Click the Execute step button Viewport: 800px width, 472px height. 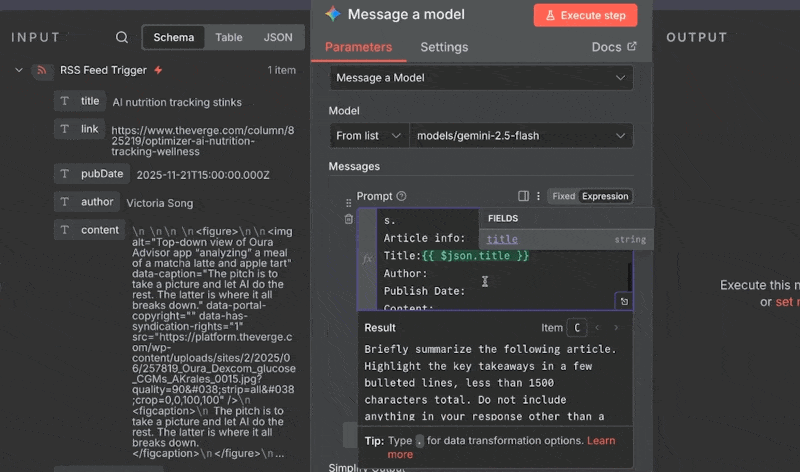[585, 15]
